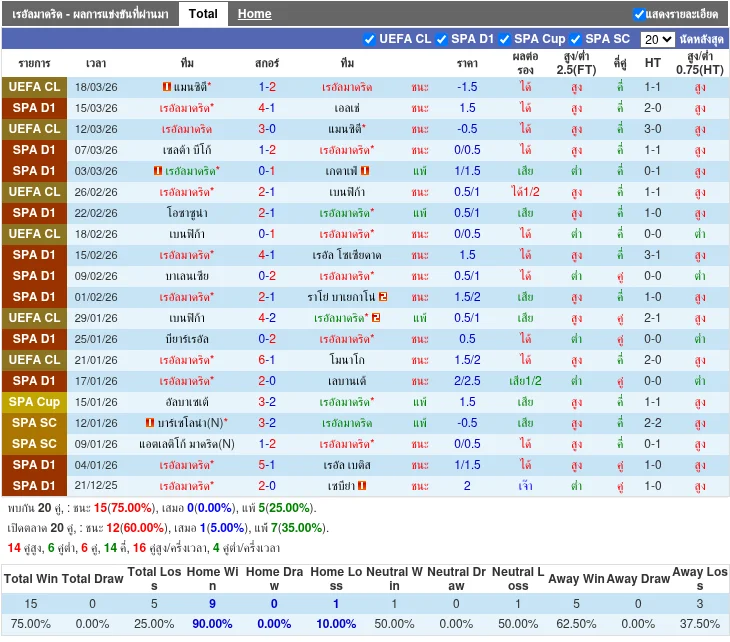This screenshot has width=730, height=642.
Task: Toggle the แสดงรายละเอียด checkbox
Action: point(639,14)
